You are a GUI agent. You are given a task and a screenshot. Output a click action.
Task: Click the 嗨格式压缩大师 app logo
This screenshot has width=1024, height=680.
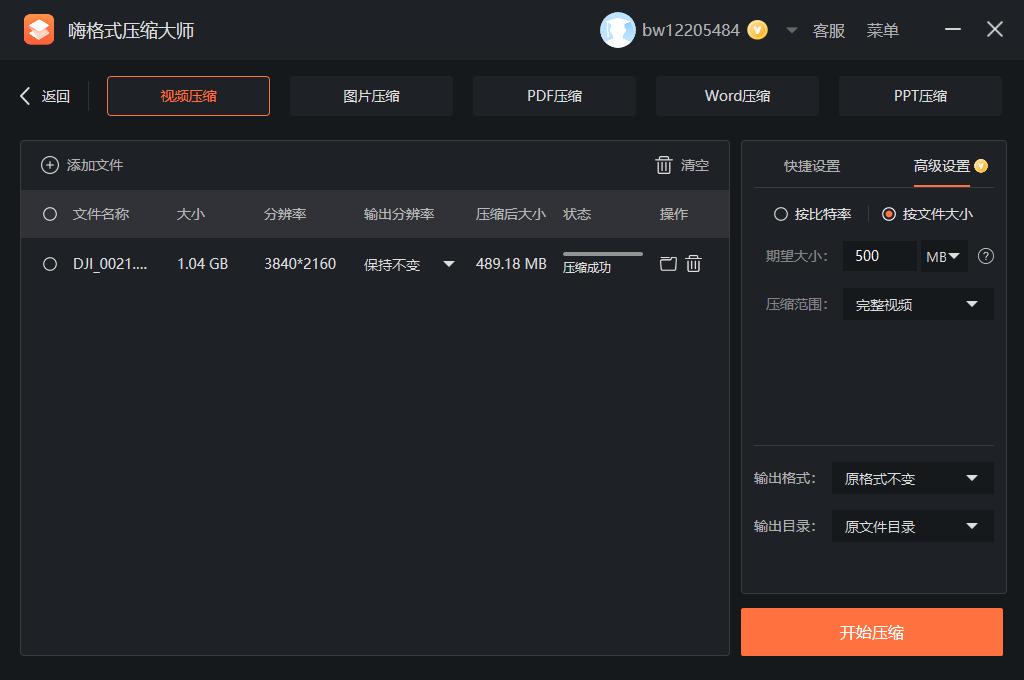38,29
